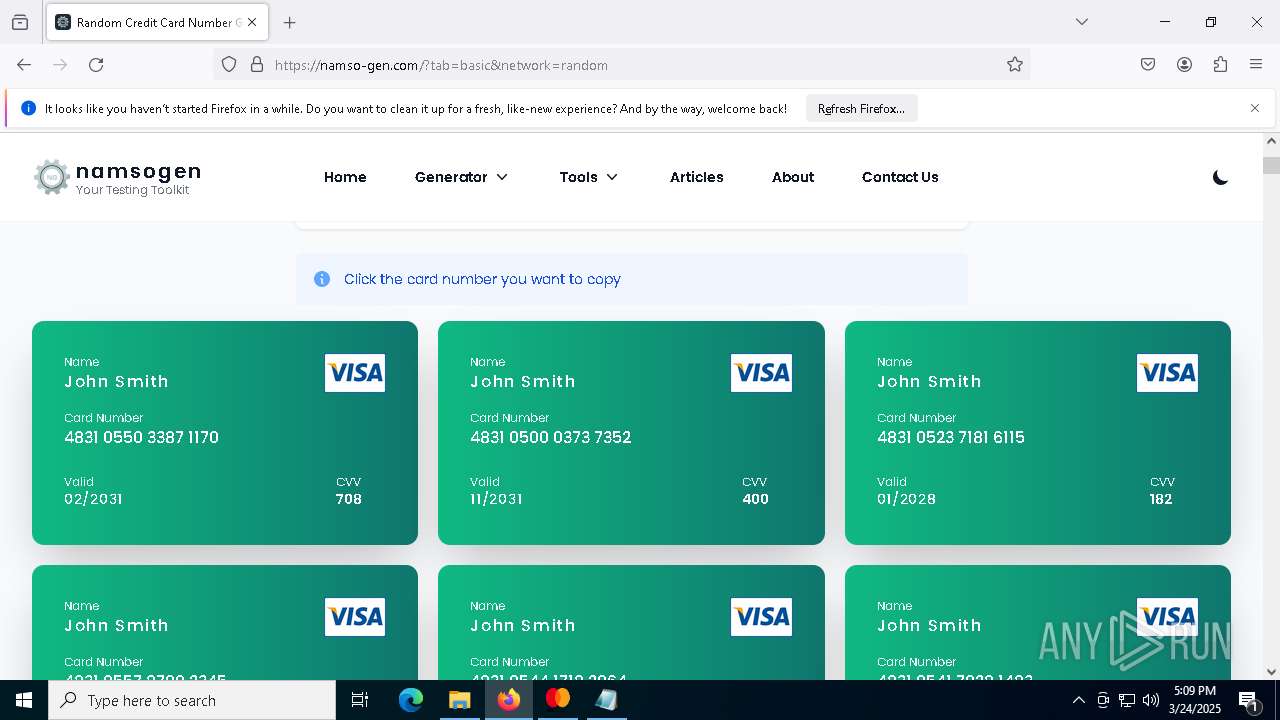Image resolution: width=1280 pixels, height=720 pixels.
Task: Open the notepad-like app on taskbar
Action: point(606,700)
